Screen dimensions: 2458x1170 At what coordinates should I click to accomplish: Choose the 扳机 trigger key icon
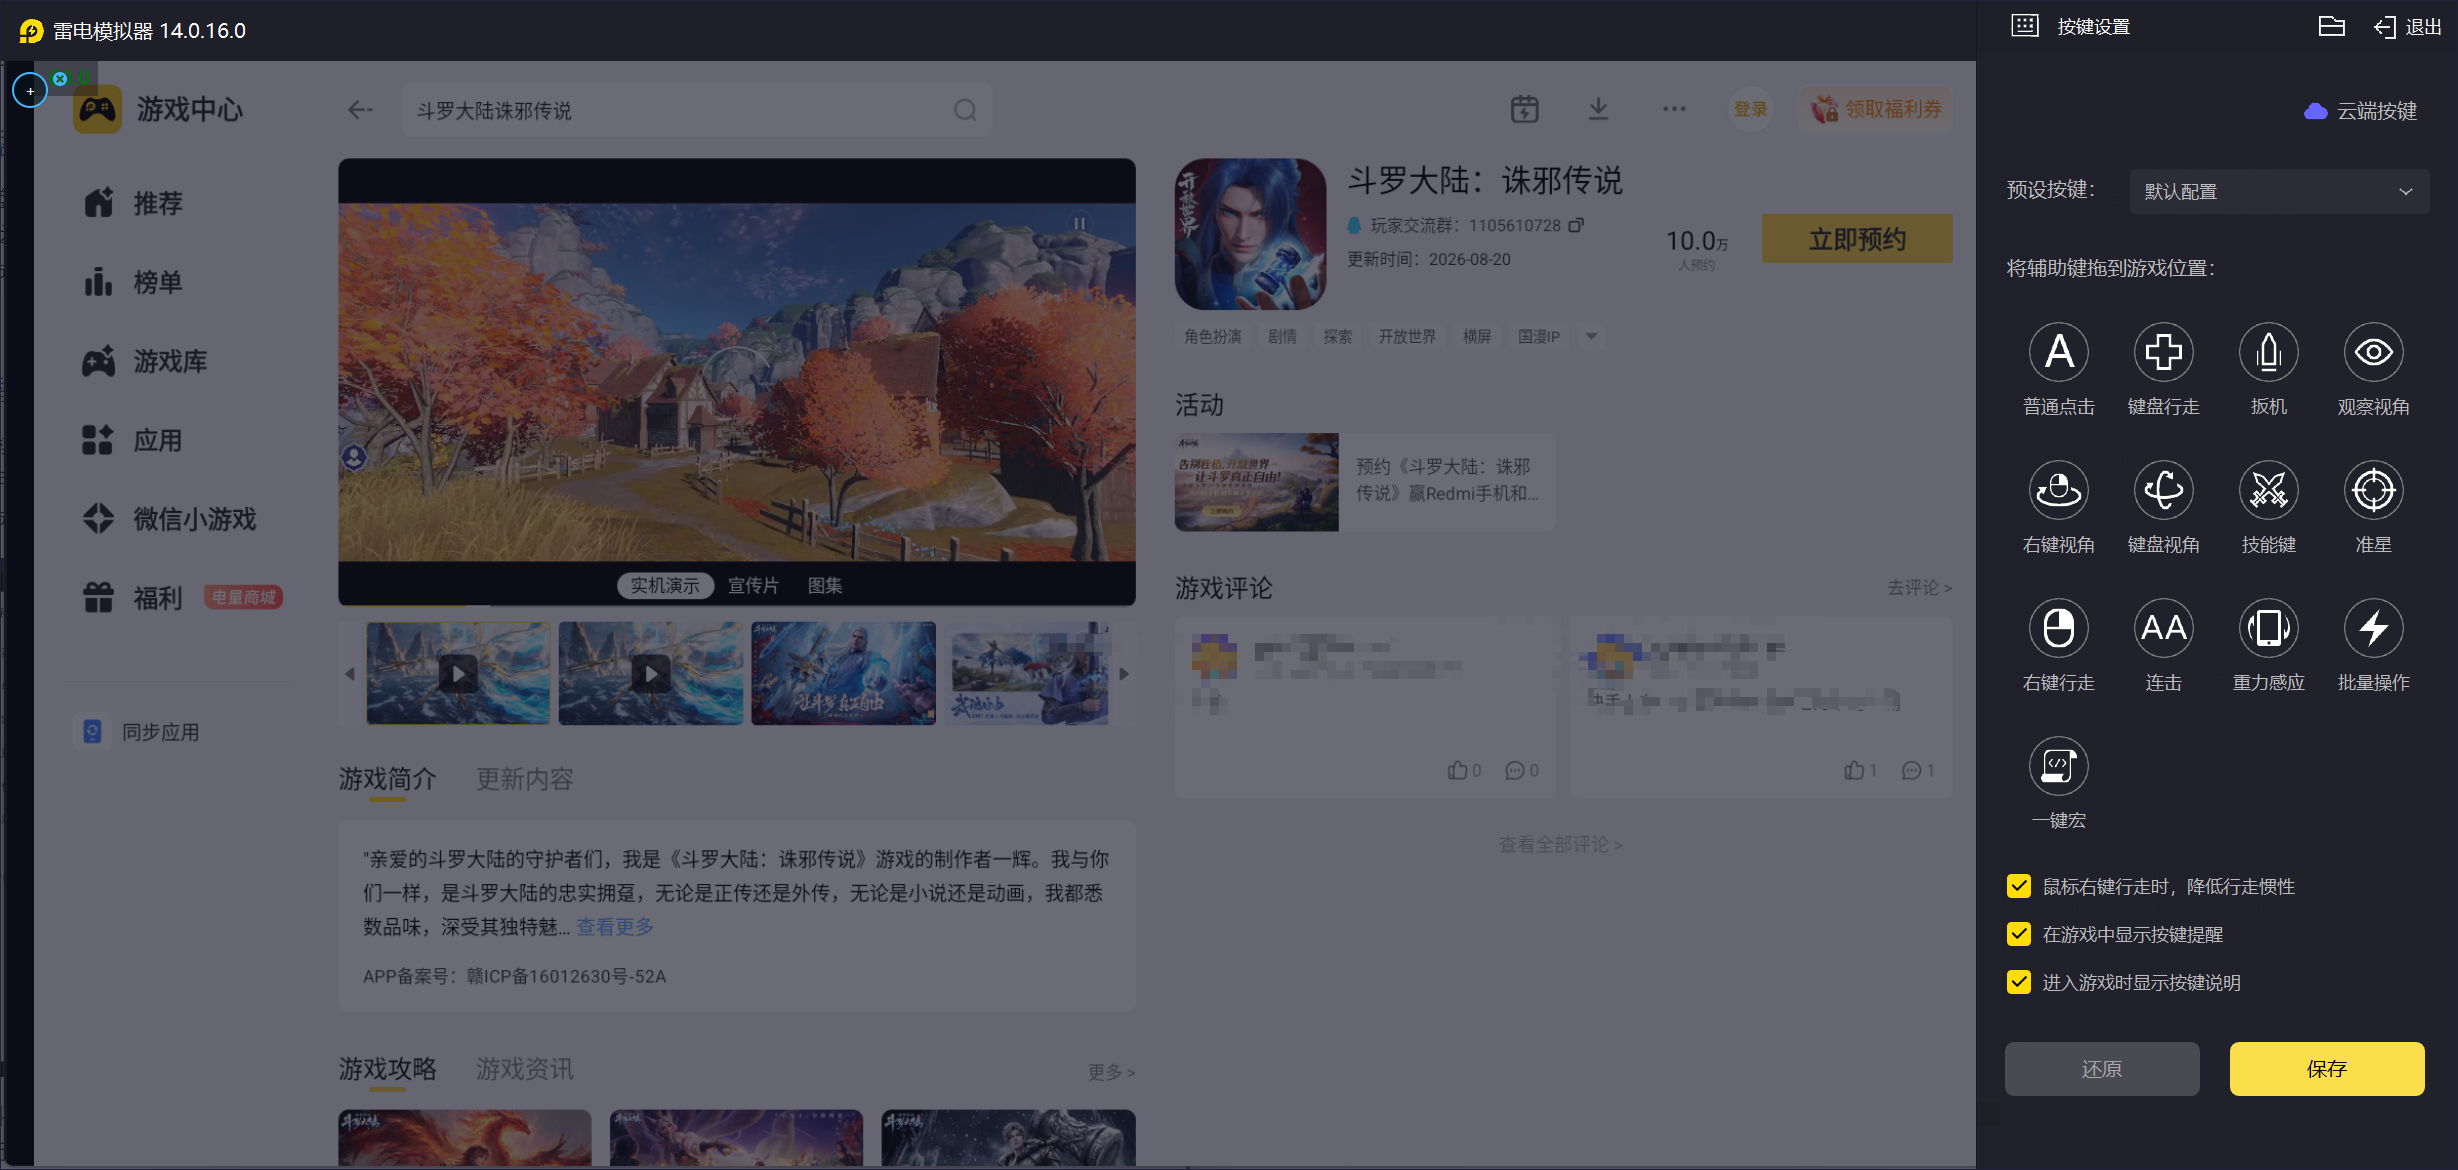pyautogui.click(x=2268, y=352)
